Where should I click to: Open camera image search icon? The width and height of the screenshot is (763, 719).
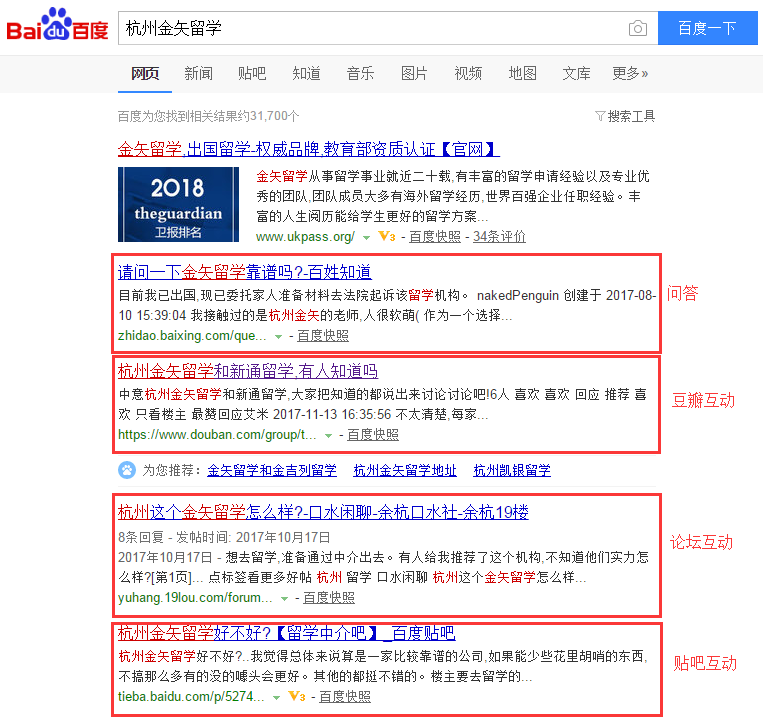[x=637, y=28]
